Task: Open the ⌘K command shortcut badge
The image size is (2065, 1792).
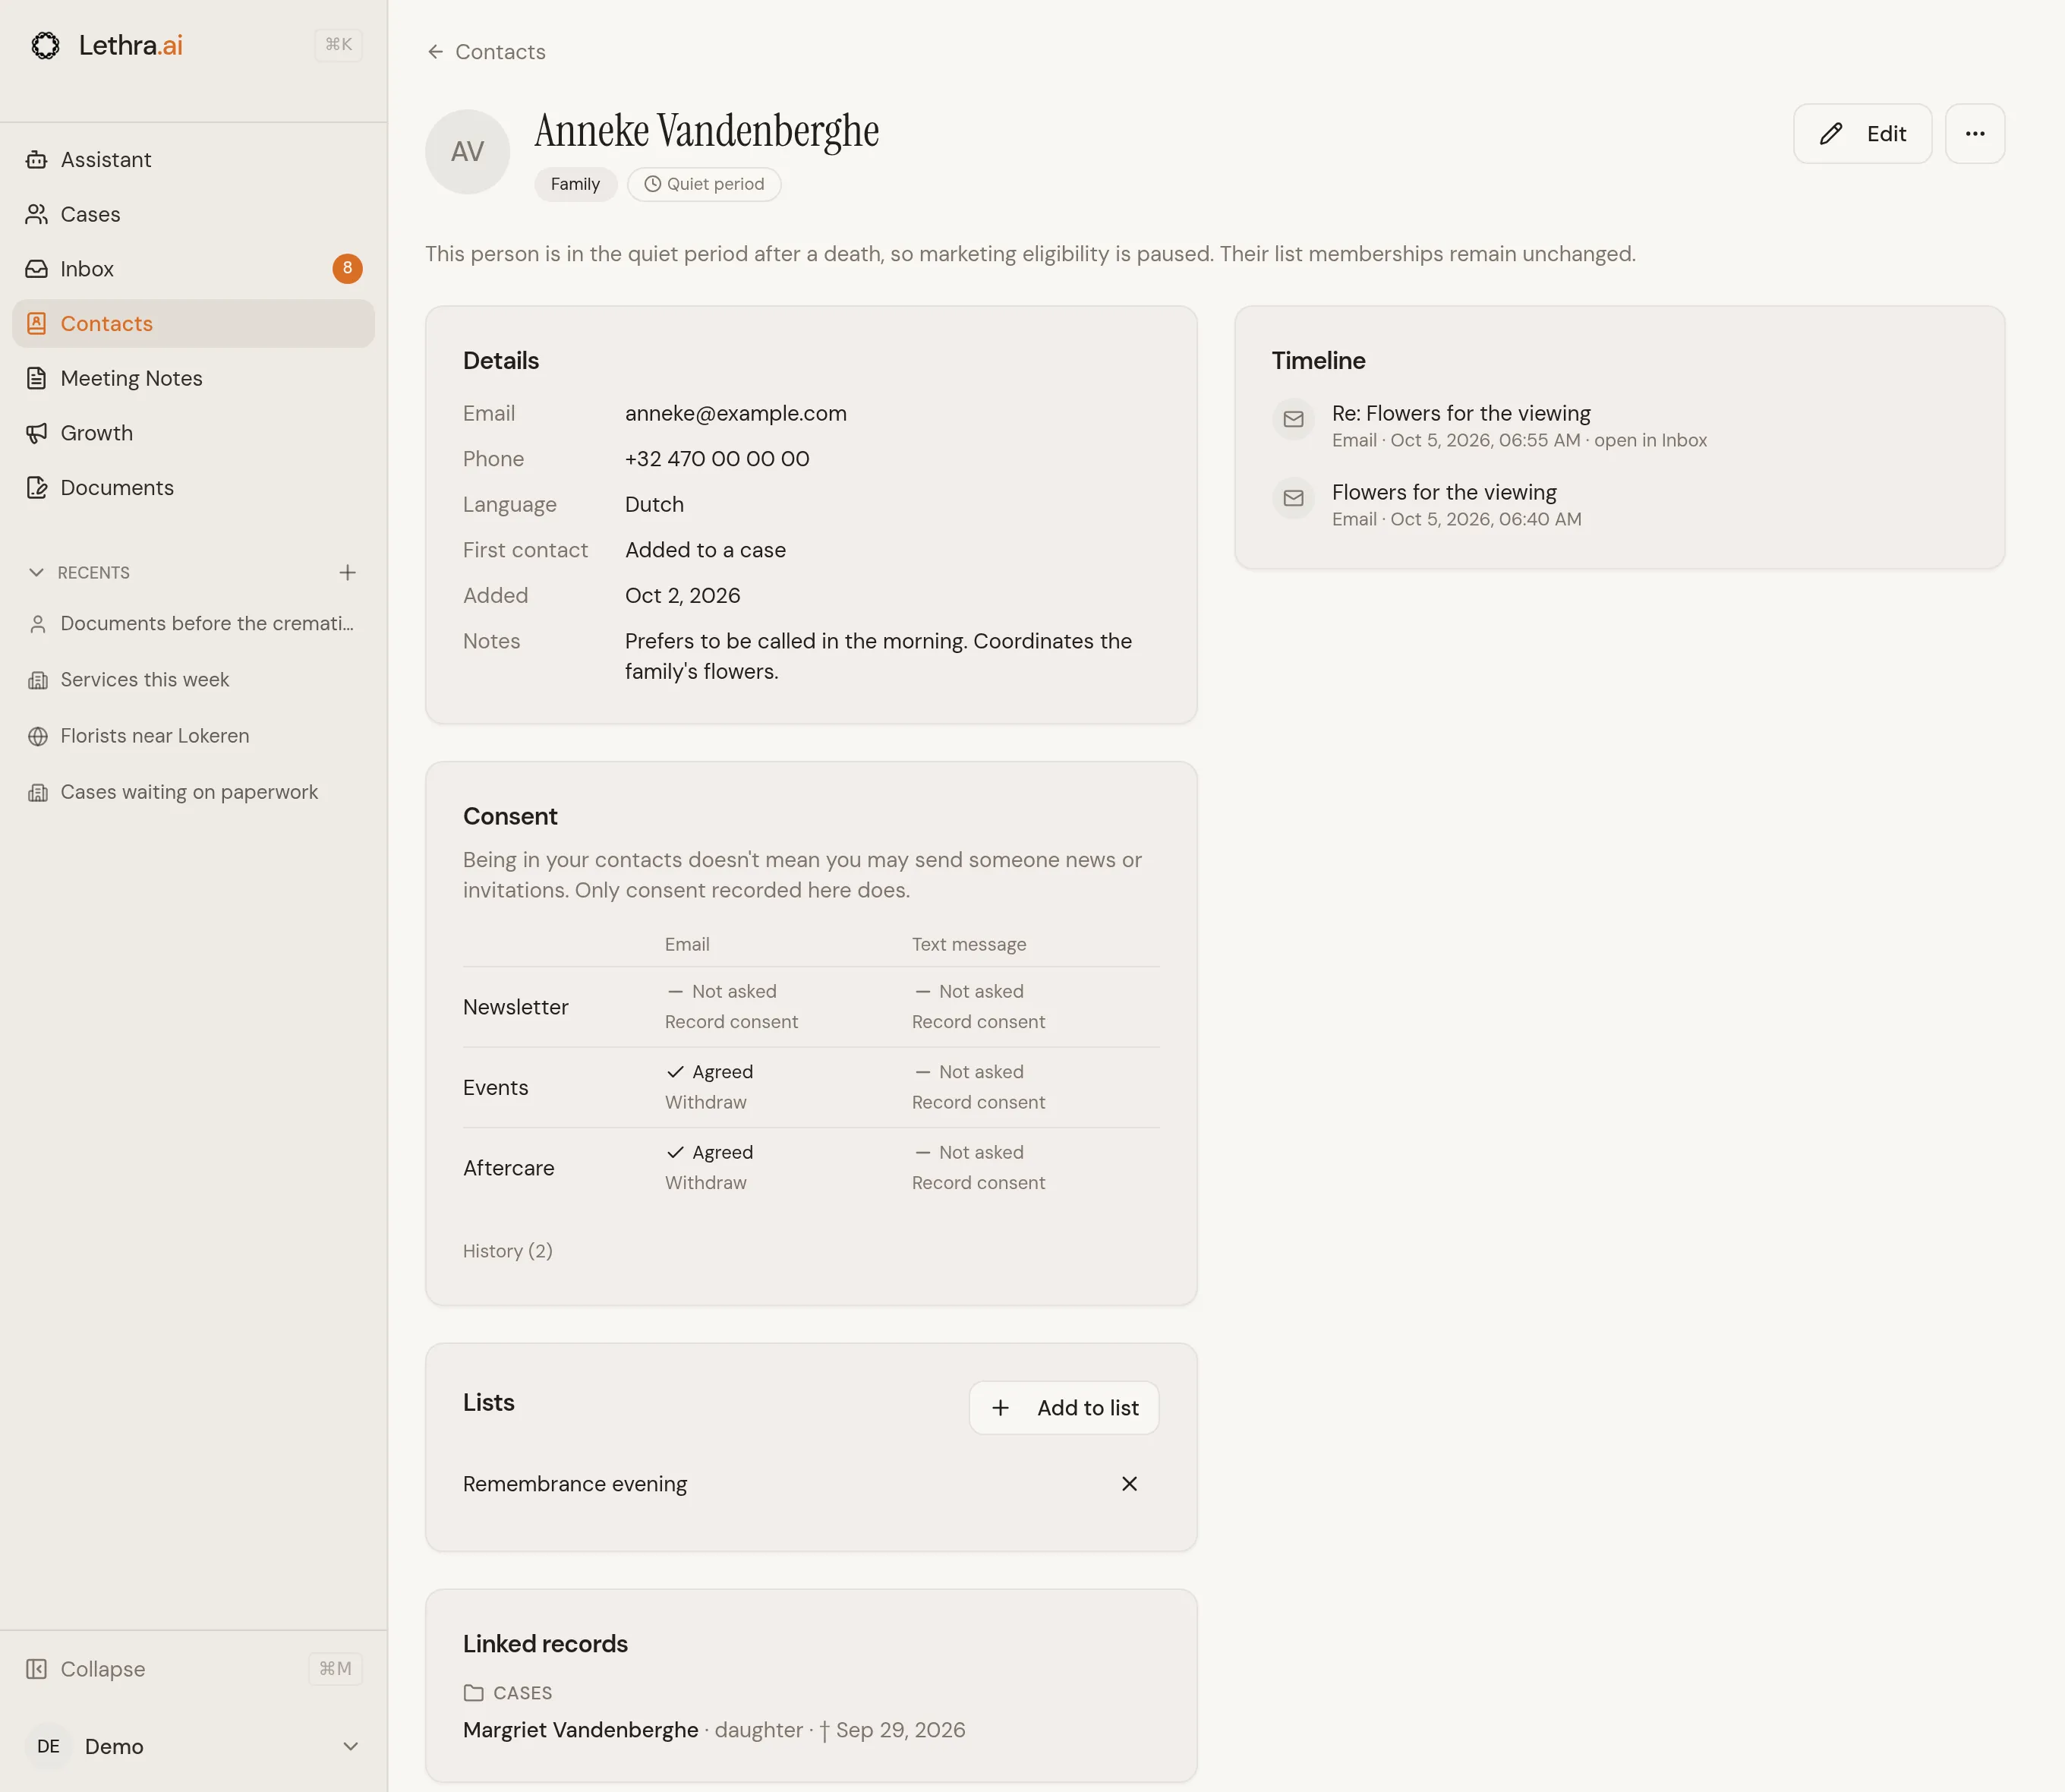Action: (x=338, y=45)
